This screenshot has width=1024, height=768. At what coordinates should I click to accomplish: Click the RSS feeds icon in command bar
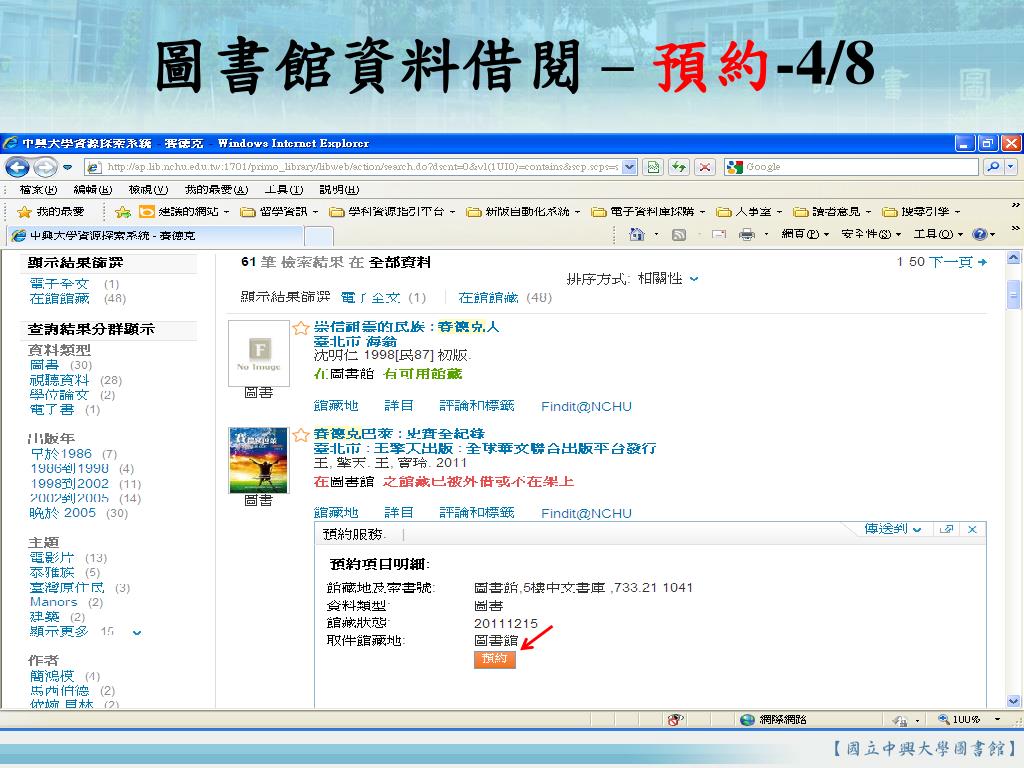pos(679,234)
